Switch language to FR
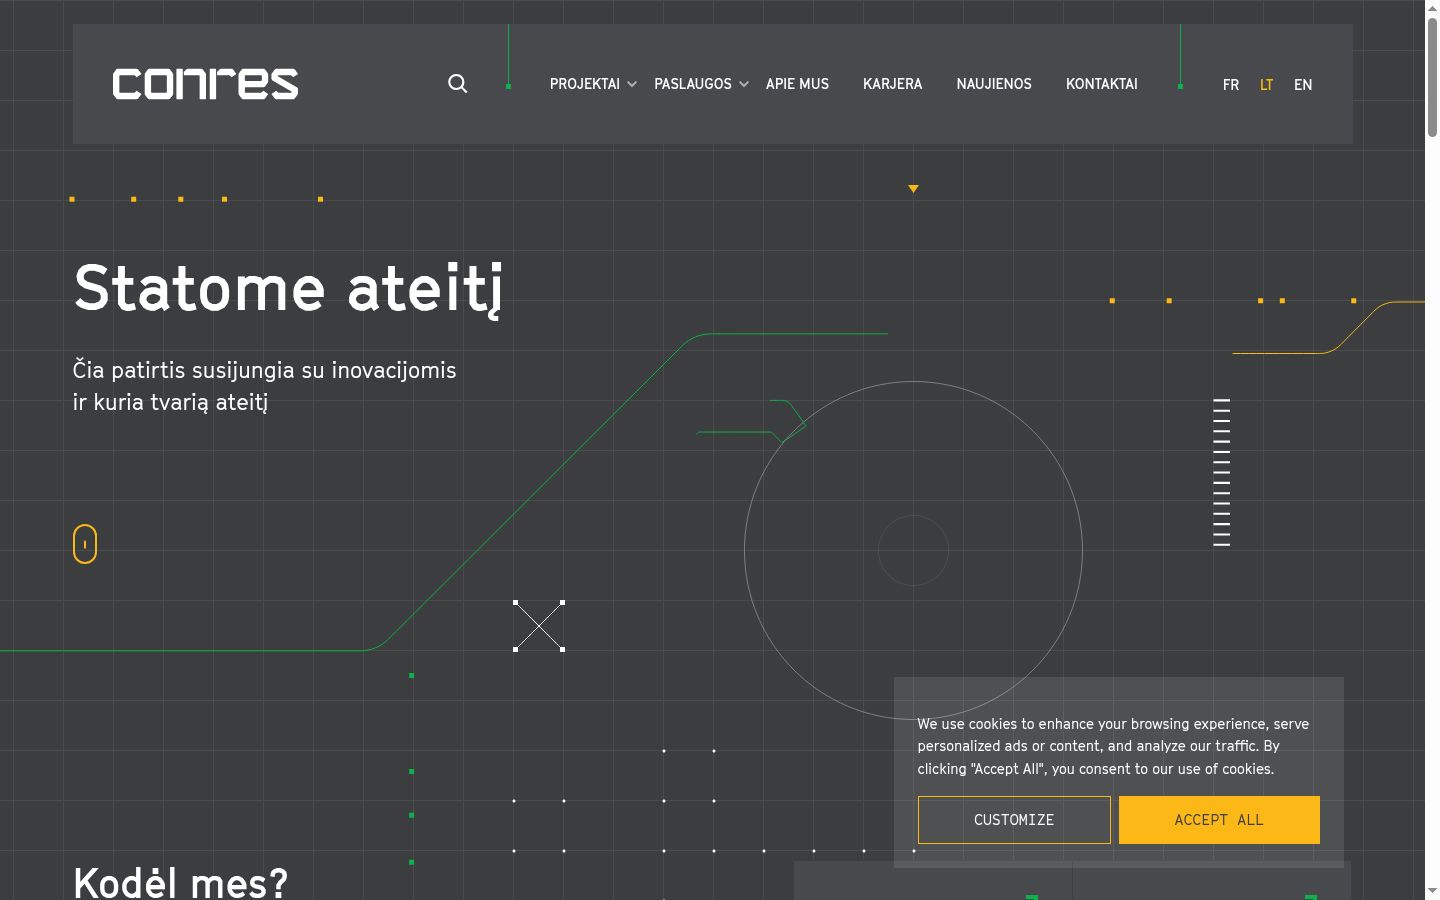The height and width of the screenshot is (900, 1440). point(1231,85)
